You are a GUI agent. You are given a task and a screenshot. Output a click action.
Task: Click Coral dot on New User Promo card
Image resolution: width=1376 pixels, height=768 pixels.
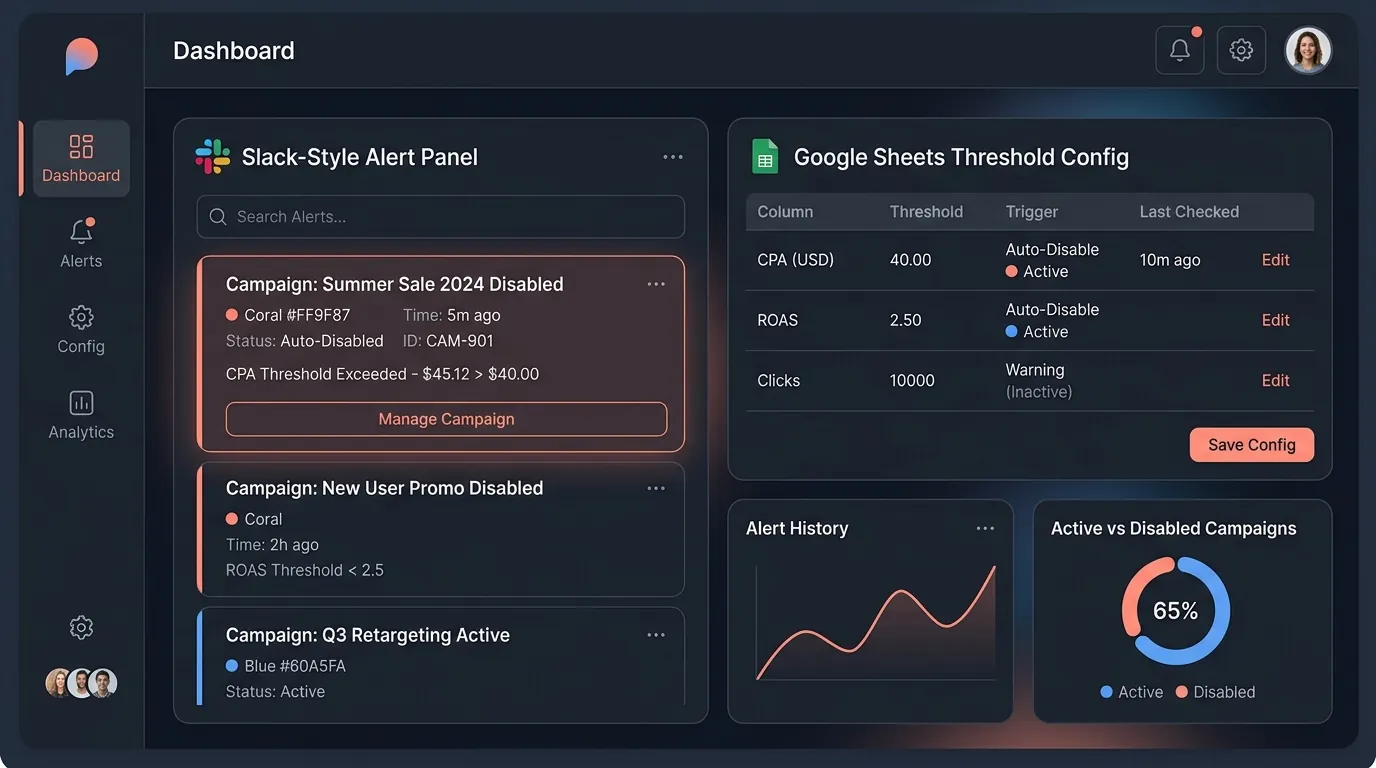[232, 519]
